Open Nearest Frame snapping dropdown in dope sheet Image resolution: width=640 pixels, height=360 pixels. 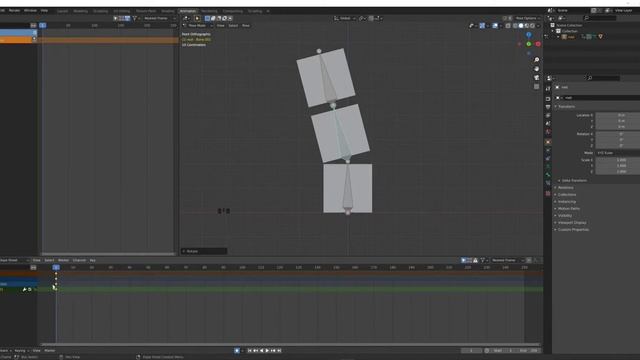click(507, 260)
